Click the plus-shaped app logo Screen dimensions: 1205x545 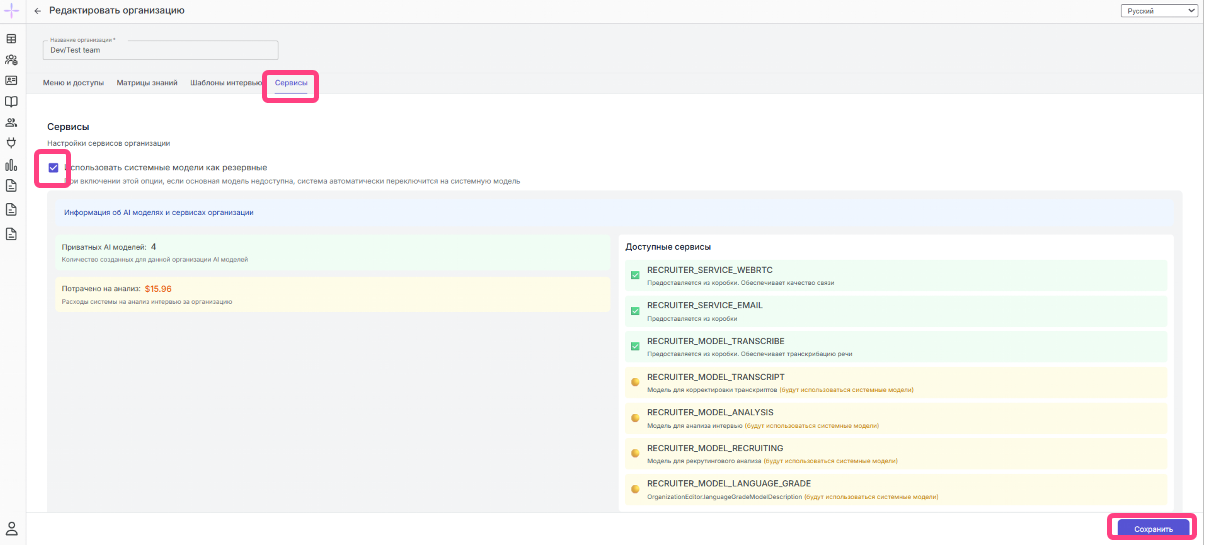tap(12, 10)
